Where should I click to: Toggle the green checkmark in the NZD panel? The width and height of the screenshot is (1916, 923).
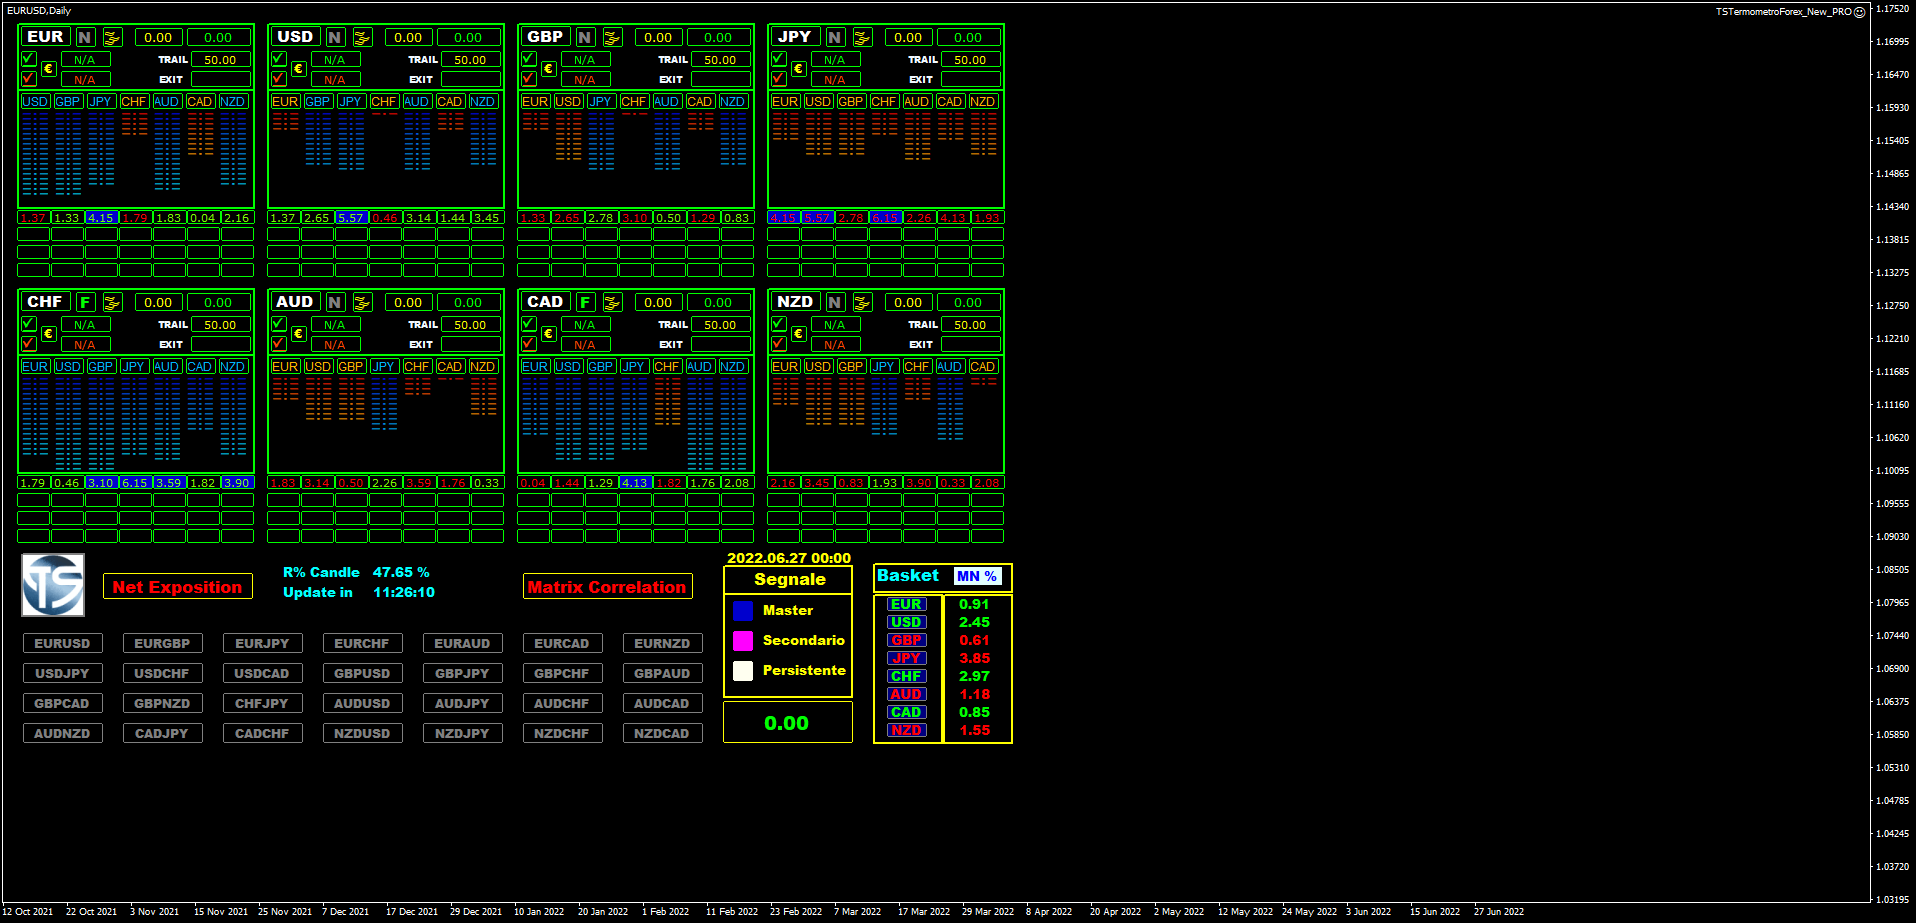click(x=778, y=323)
